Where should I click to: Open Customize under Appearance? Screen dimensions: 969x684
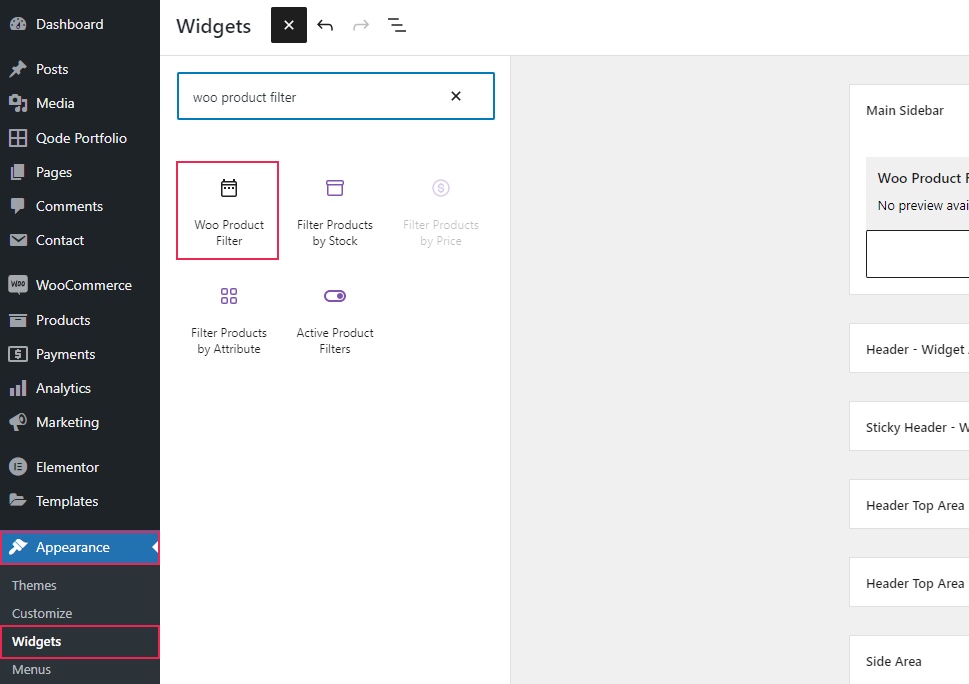[42, 614]
